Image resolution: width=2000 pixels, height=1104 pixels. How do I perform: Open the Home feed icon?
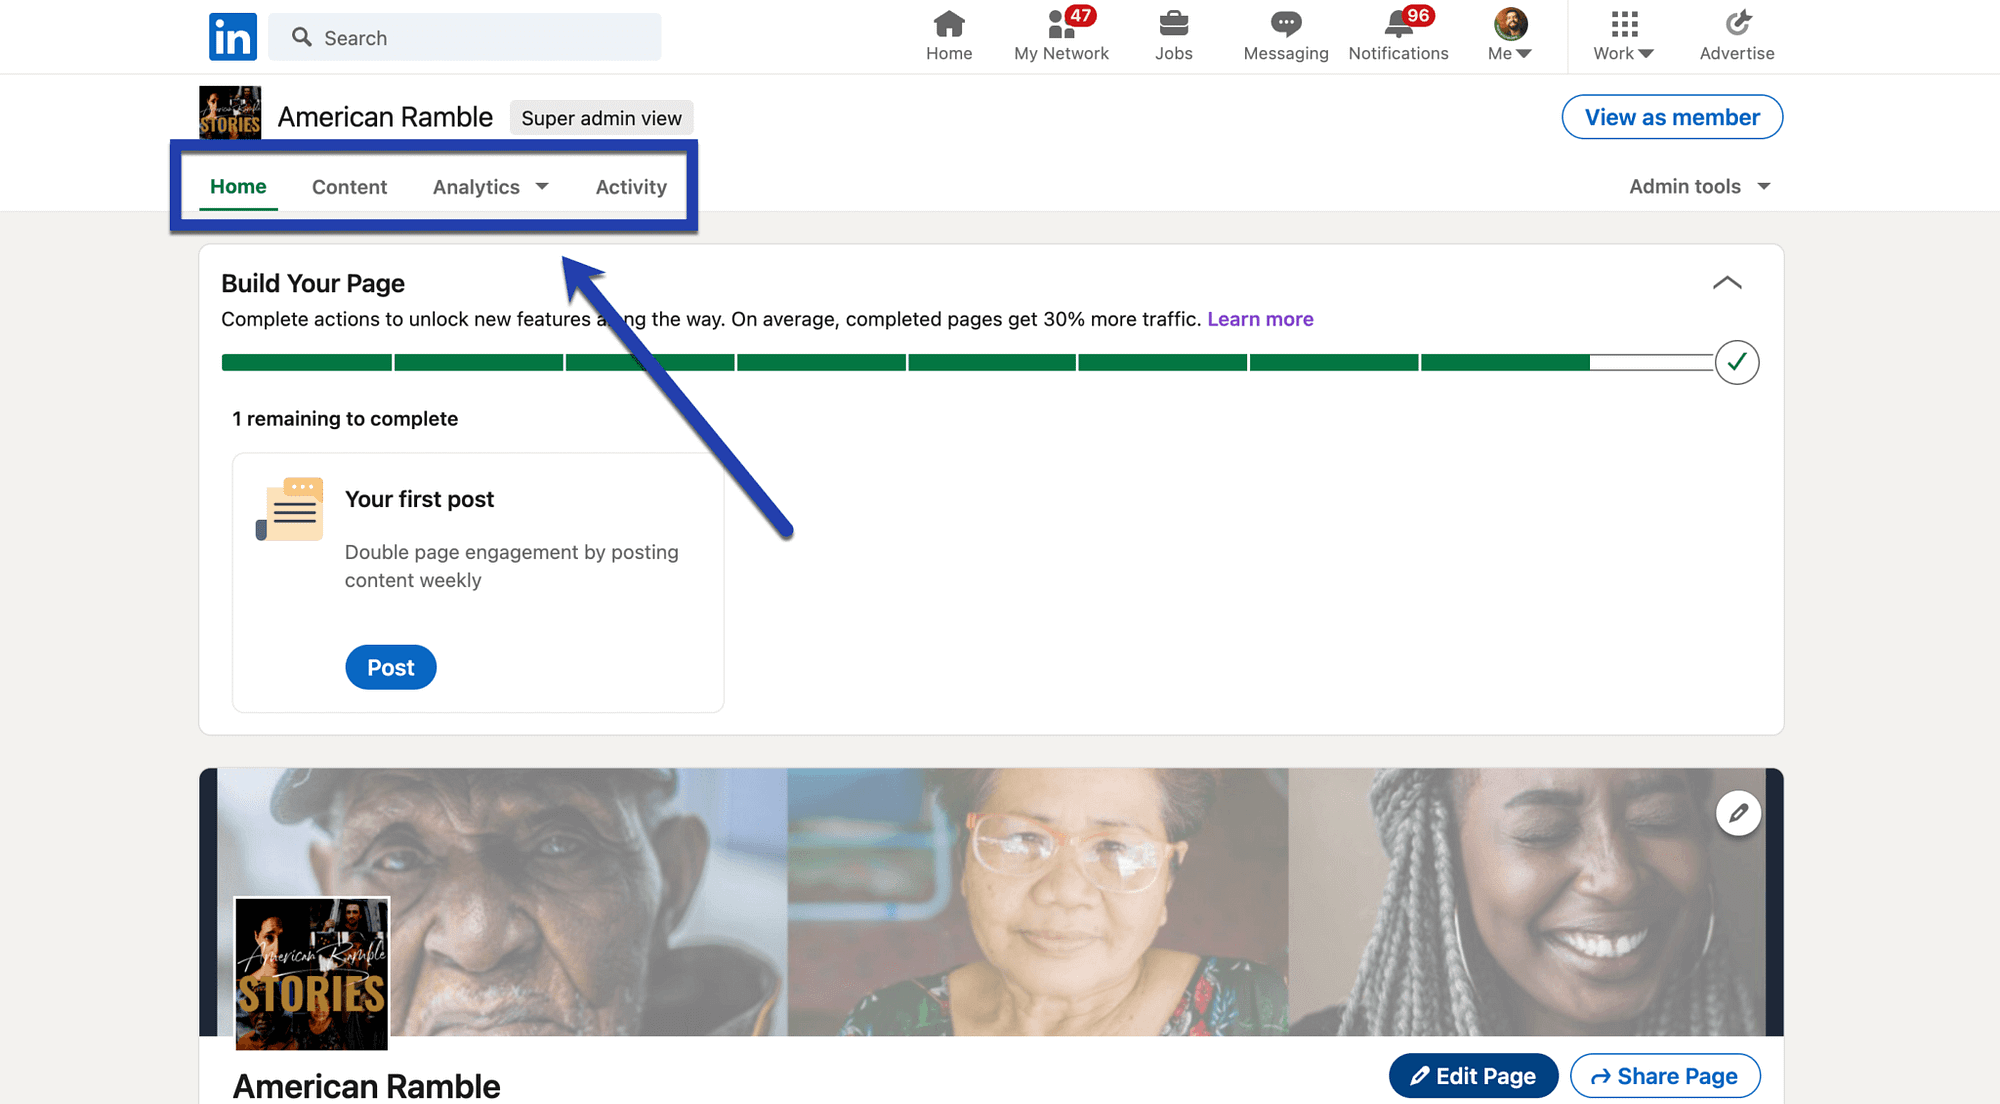(948, 25)
